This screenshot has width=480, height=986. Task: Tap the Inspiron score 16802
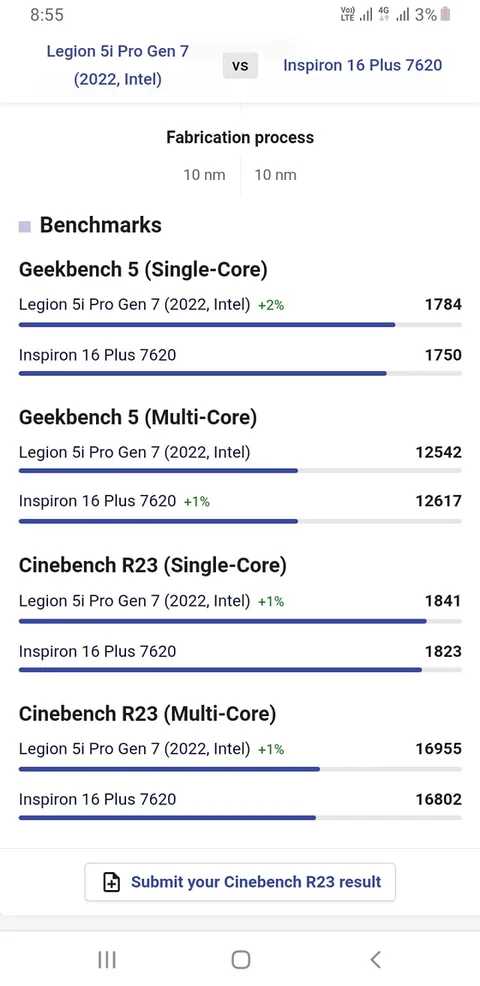[x=438, y=799]
